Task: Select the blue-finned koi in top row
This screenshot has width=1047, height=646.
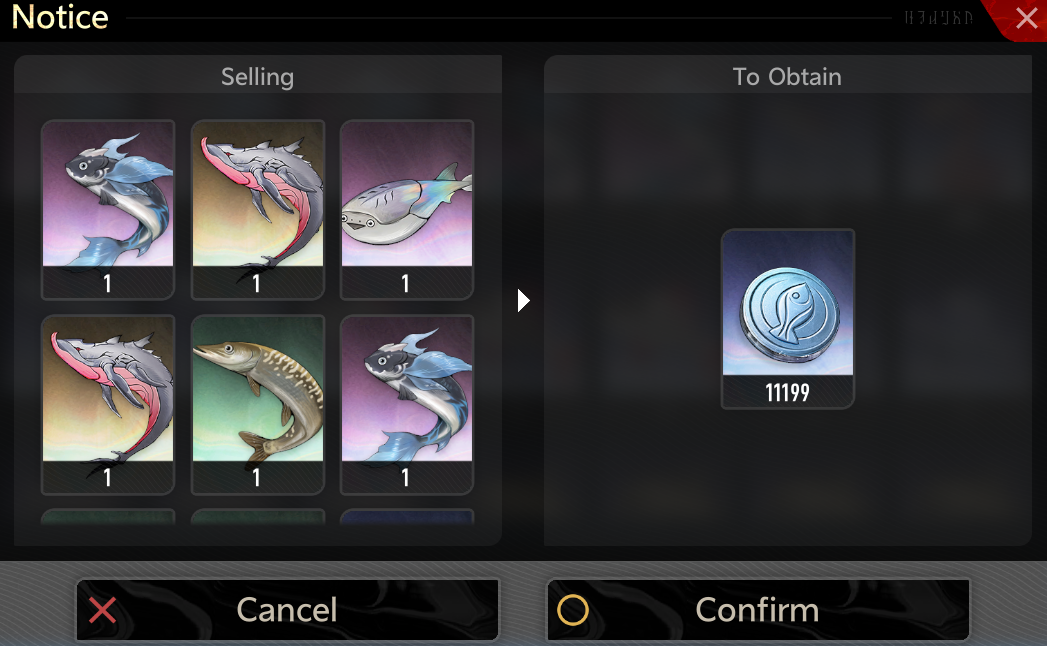Action: pyautogui.click(x=108, y=210)
